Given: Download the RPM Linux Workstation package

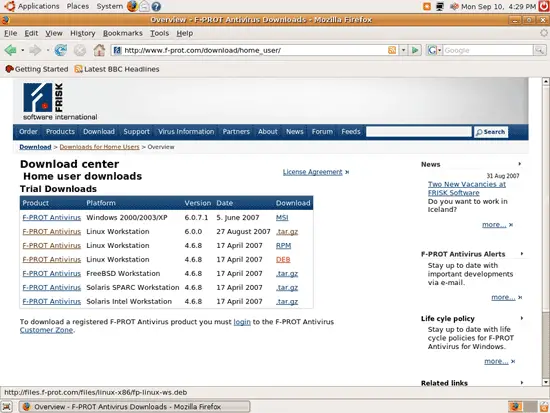Looking at the screenshot, I should click(x=283, y=246).
